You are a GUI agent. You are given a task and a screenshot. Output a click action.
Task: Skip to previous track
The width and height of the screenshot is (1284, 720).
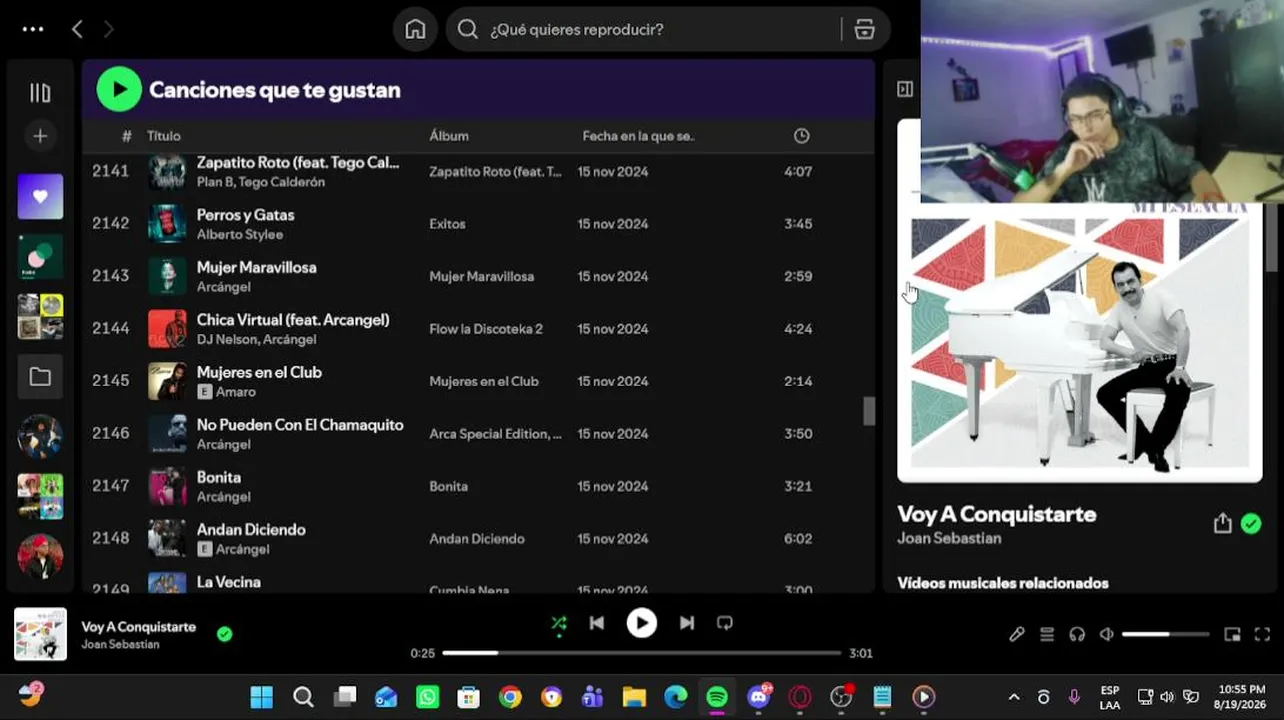597,623
